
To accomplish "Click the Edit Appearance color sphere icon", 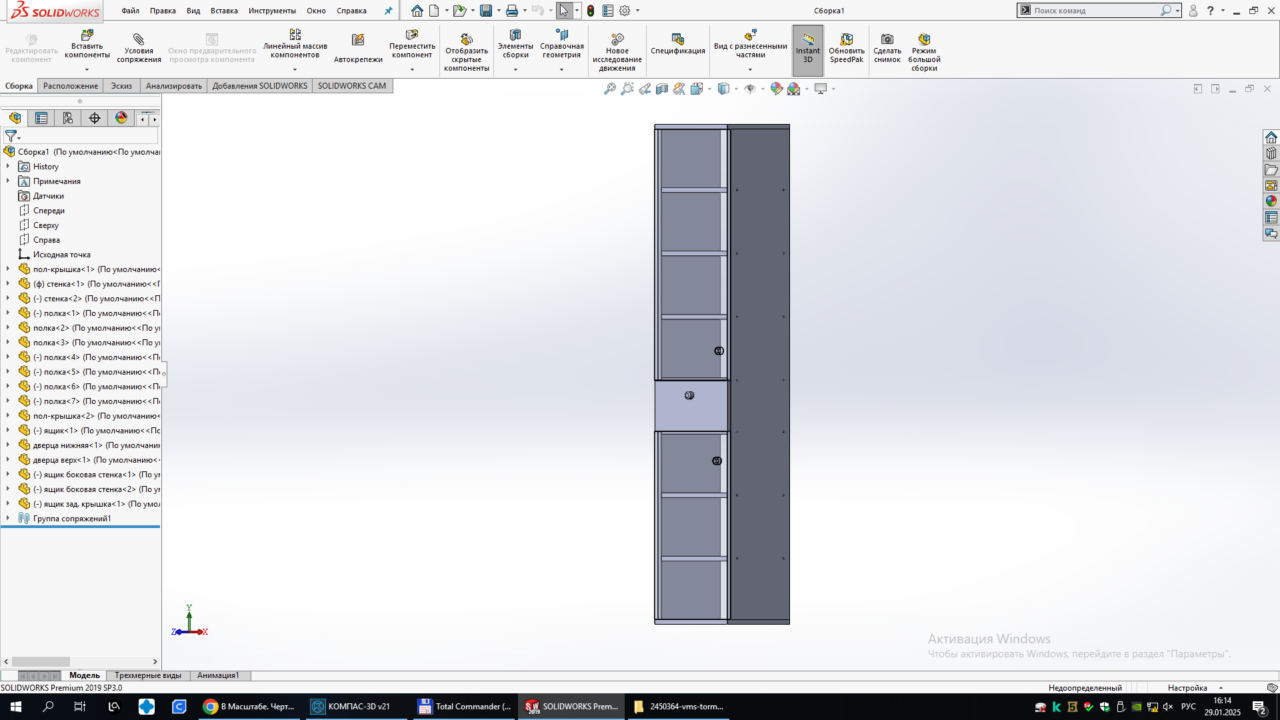I will [x=793, y=89].
